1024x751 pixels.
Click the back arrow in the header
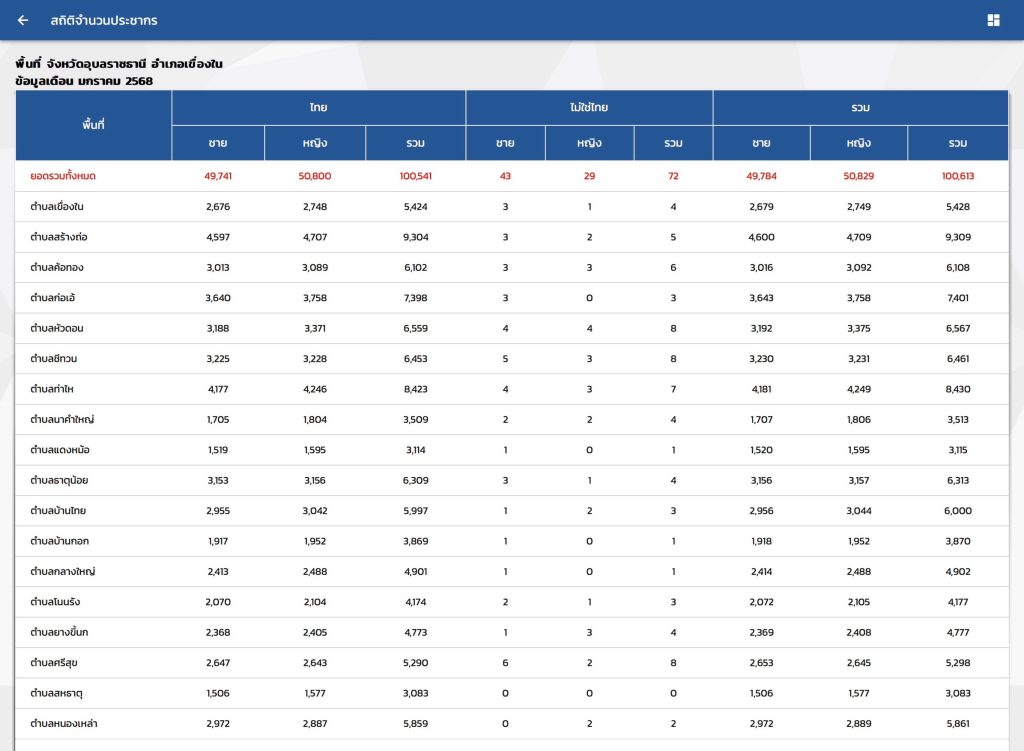pos(23,20)
